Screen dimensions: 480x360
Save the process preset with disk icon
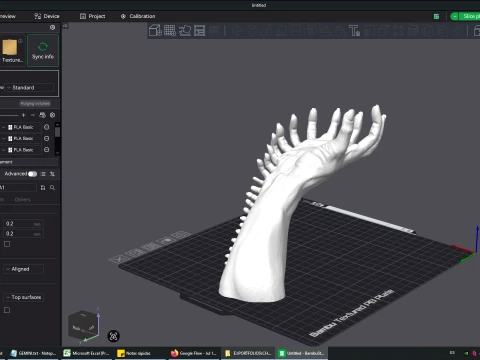point(43,188)
